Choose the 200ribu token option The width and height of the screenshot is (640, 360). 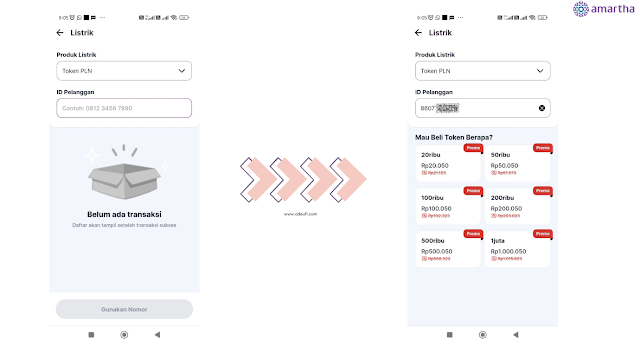coord(517,206)
